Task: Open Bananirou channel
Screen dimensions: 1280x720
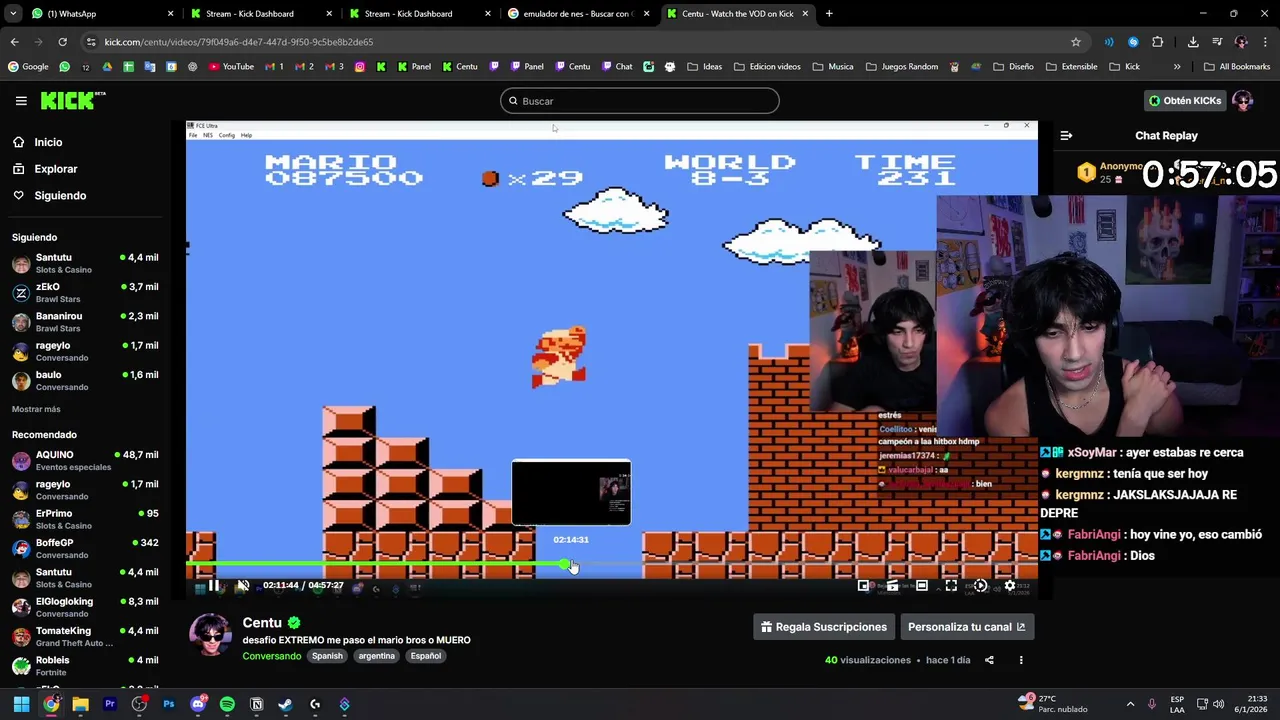Action: pyautogui.click(x=85, y=322)
